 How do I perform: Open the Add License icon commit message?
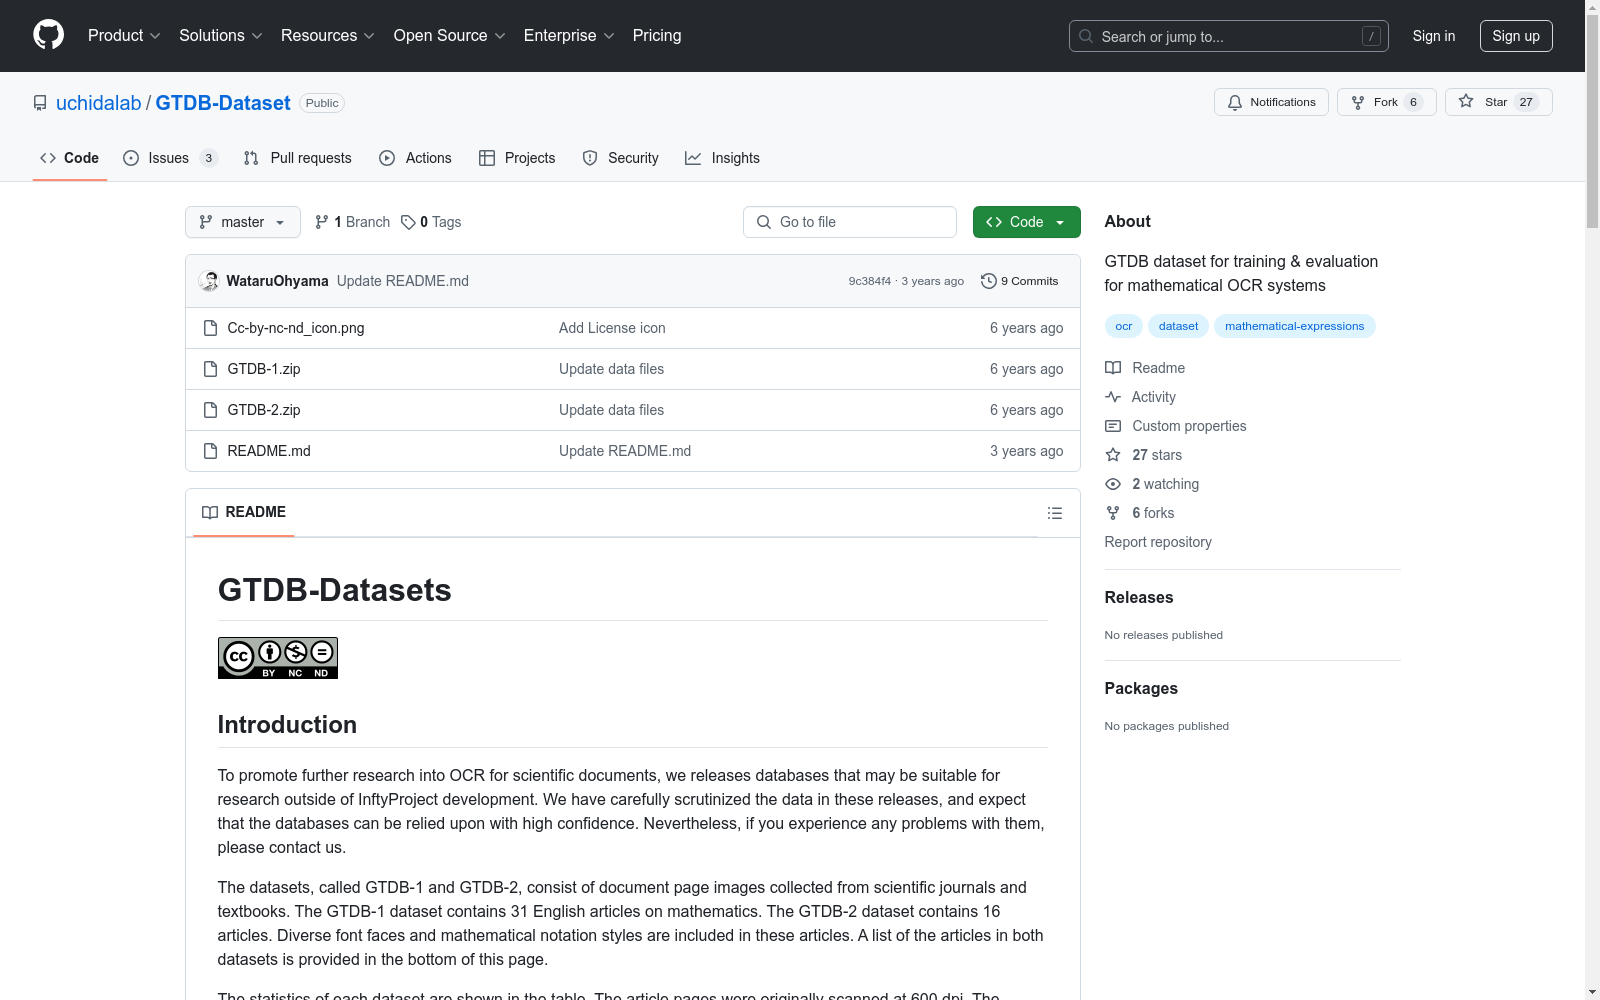click(x=612, y=328)
